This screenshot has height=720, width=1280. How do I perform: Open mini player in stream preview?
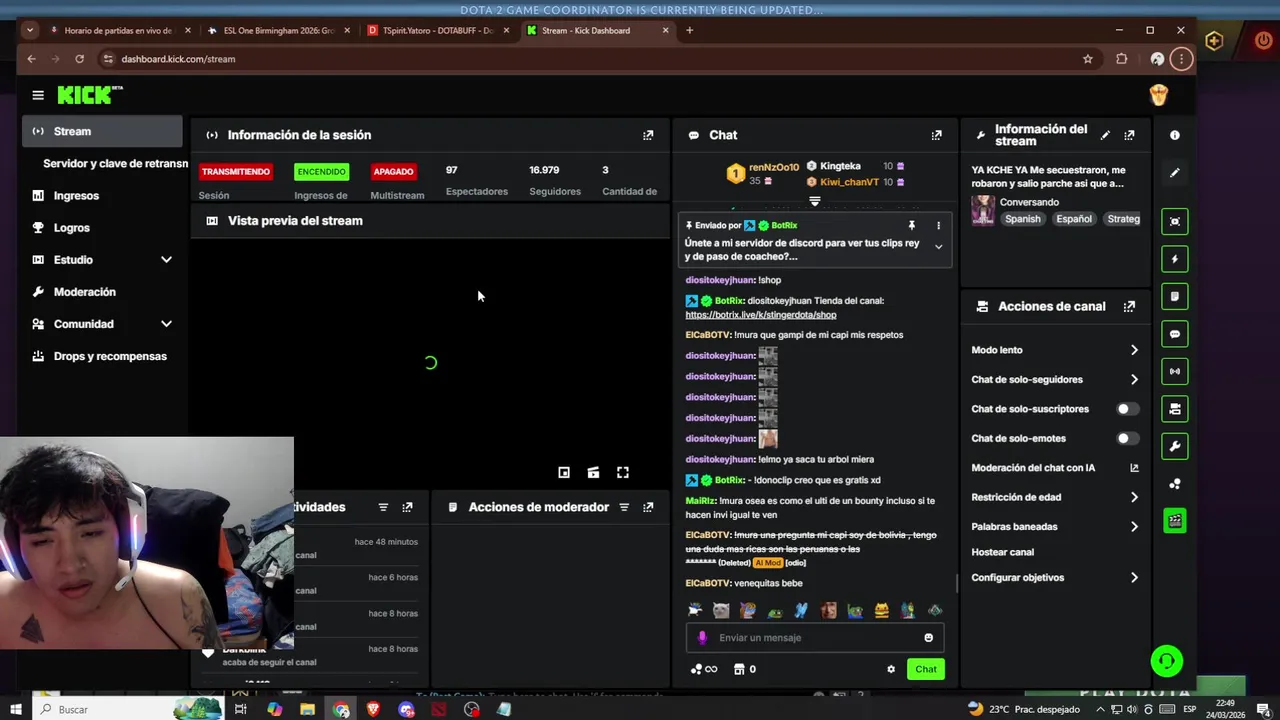(564, 472)
